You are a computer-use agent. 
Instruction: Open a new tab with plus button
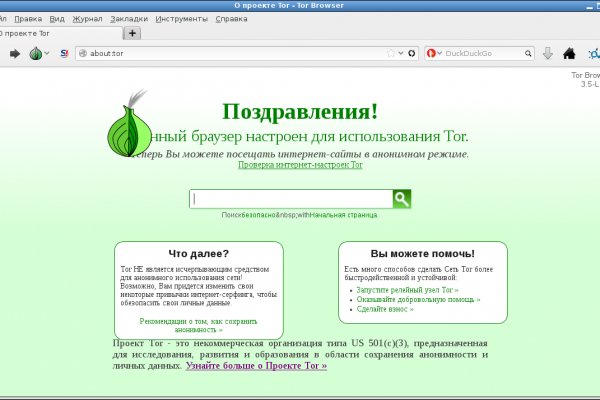point(133,33)
